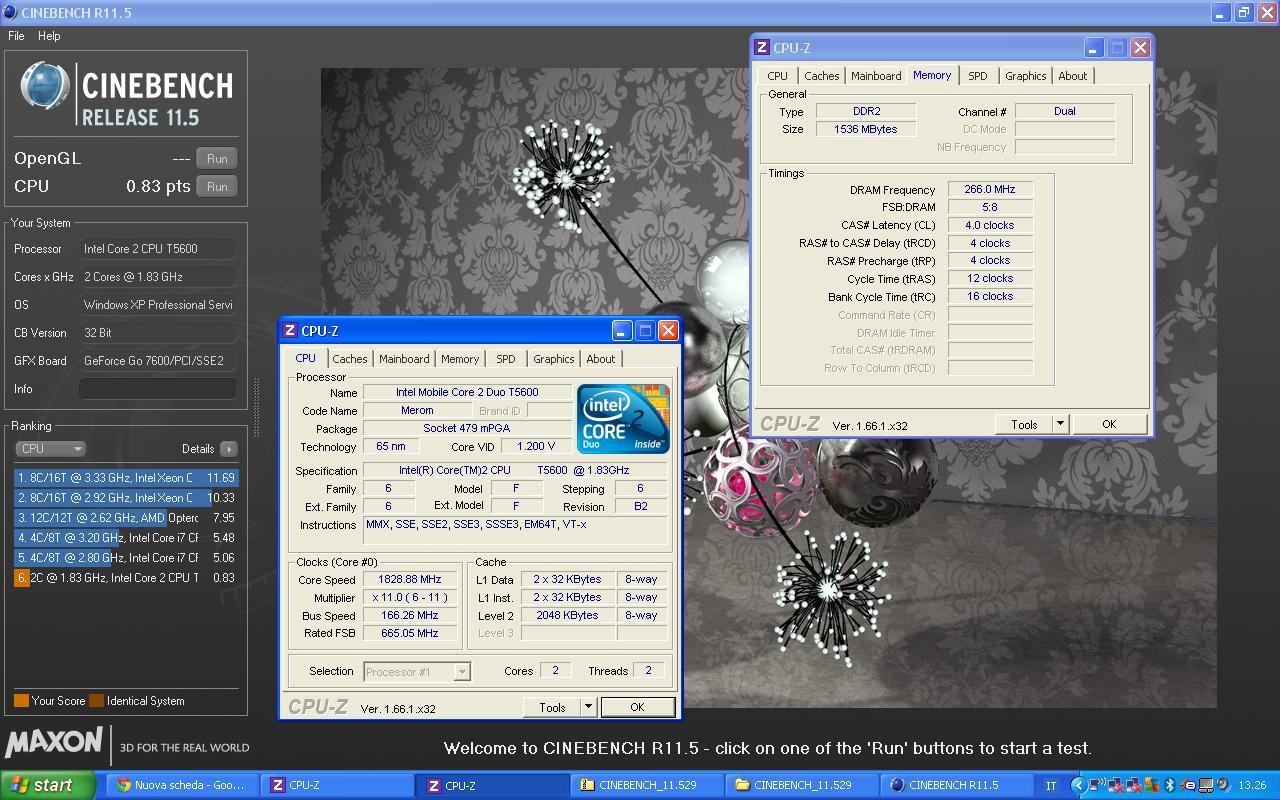Click the Info input field
Viewport: 1280px width, 800px height.
click(158, 389)
